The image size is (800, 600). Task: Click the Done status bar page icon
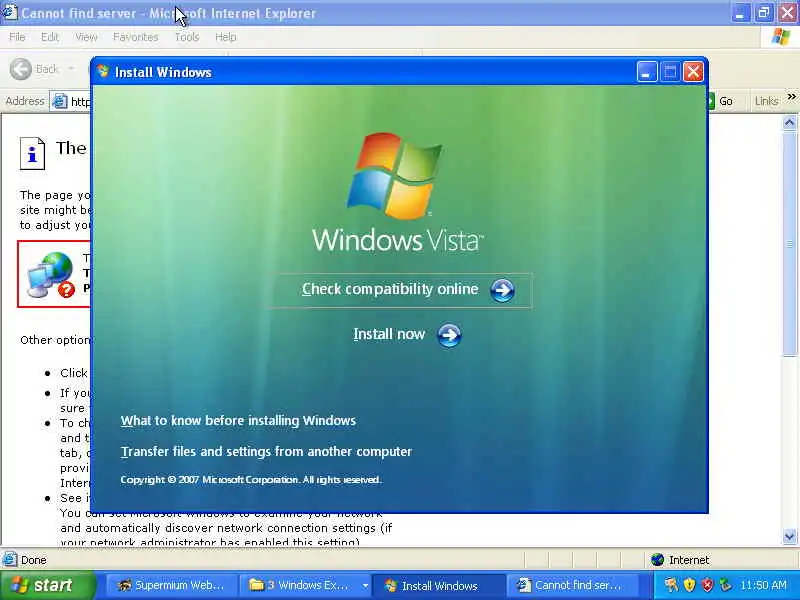click(9, 560)
